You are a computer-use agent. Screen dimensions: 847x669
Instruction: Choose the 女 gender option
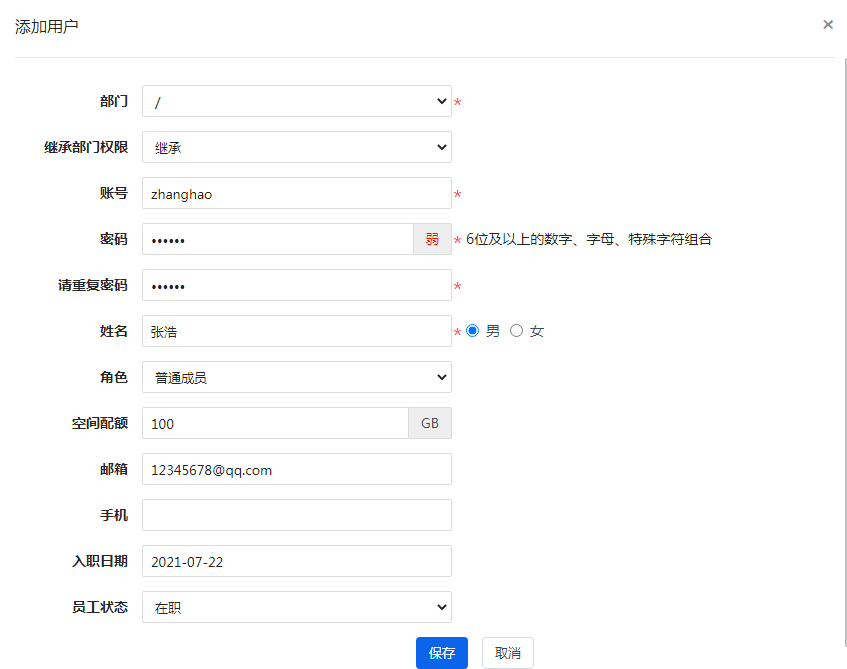pyautogui.click(x=516, y=331)
